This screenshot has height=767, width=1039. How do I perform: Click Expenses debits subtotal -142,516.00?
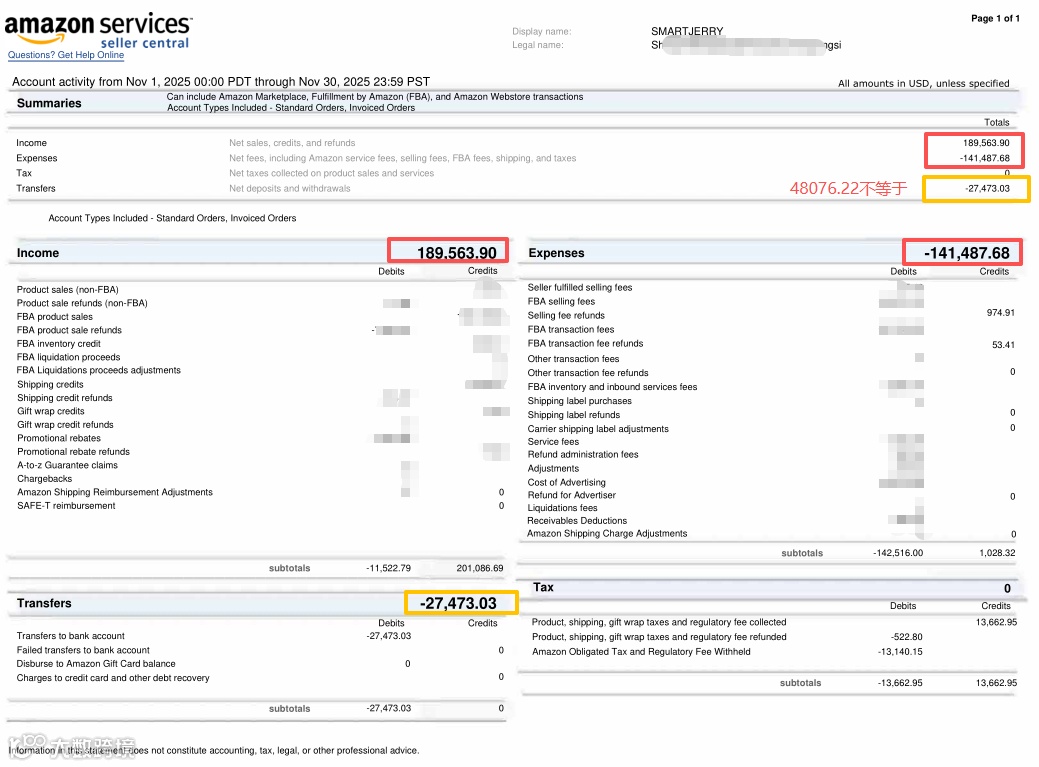pos(898,553)
